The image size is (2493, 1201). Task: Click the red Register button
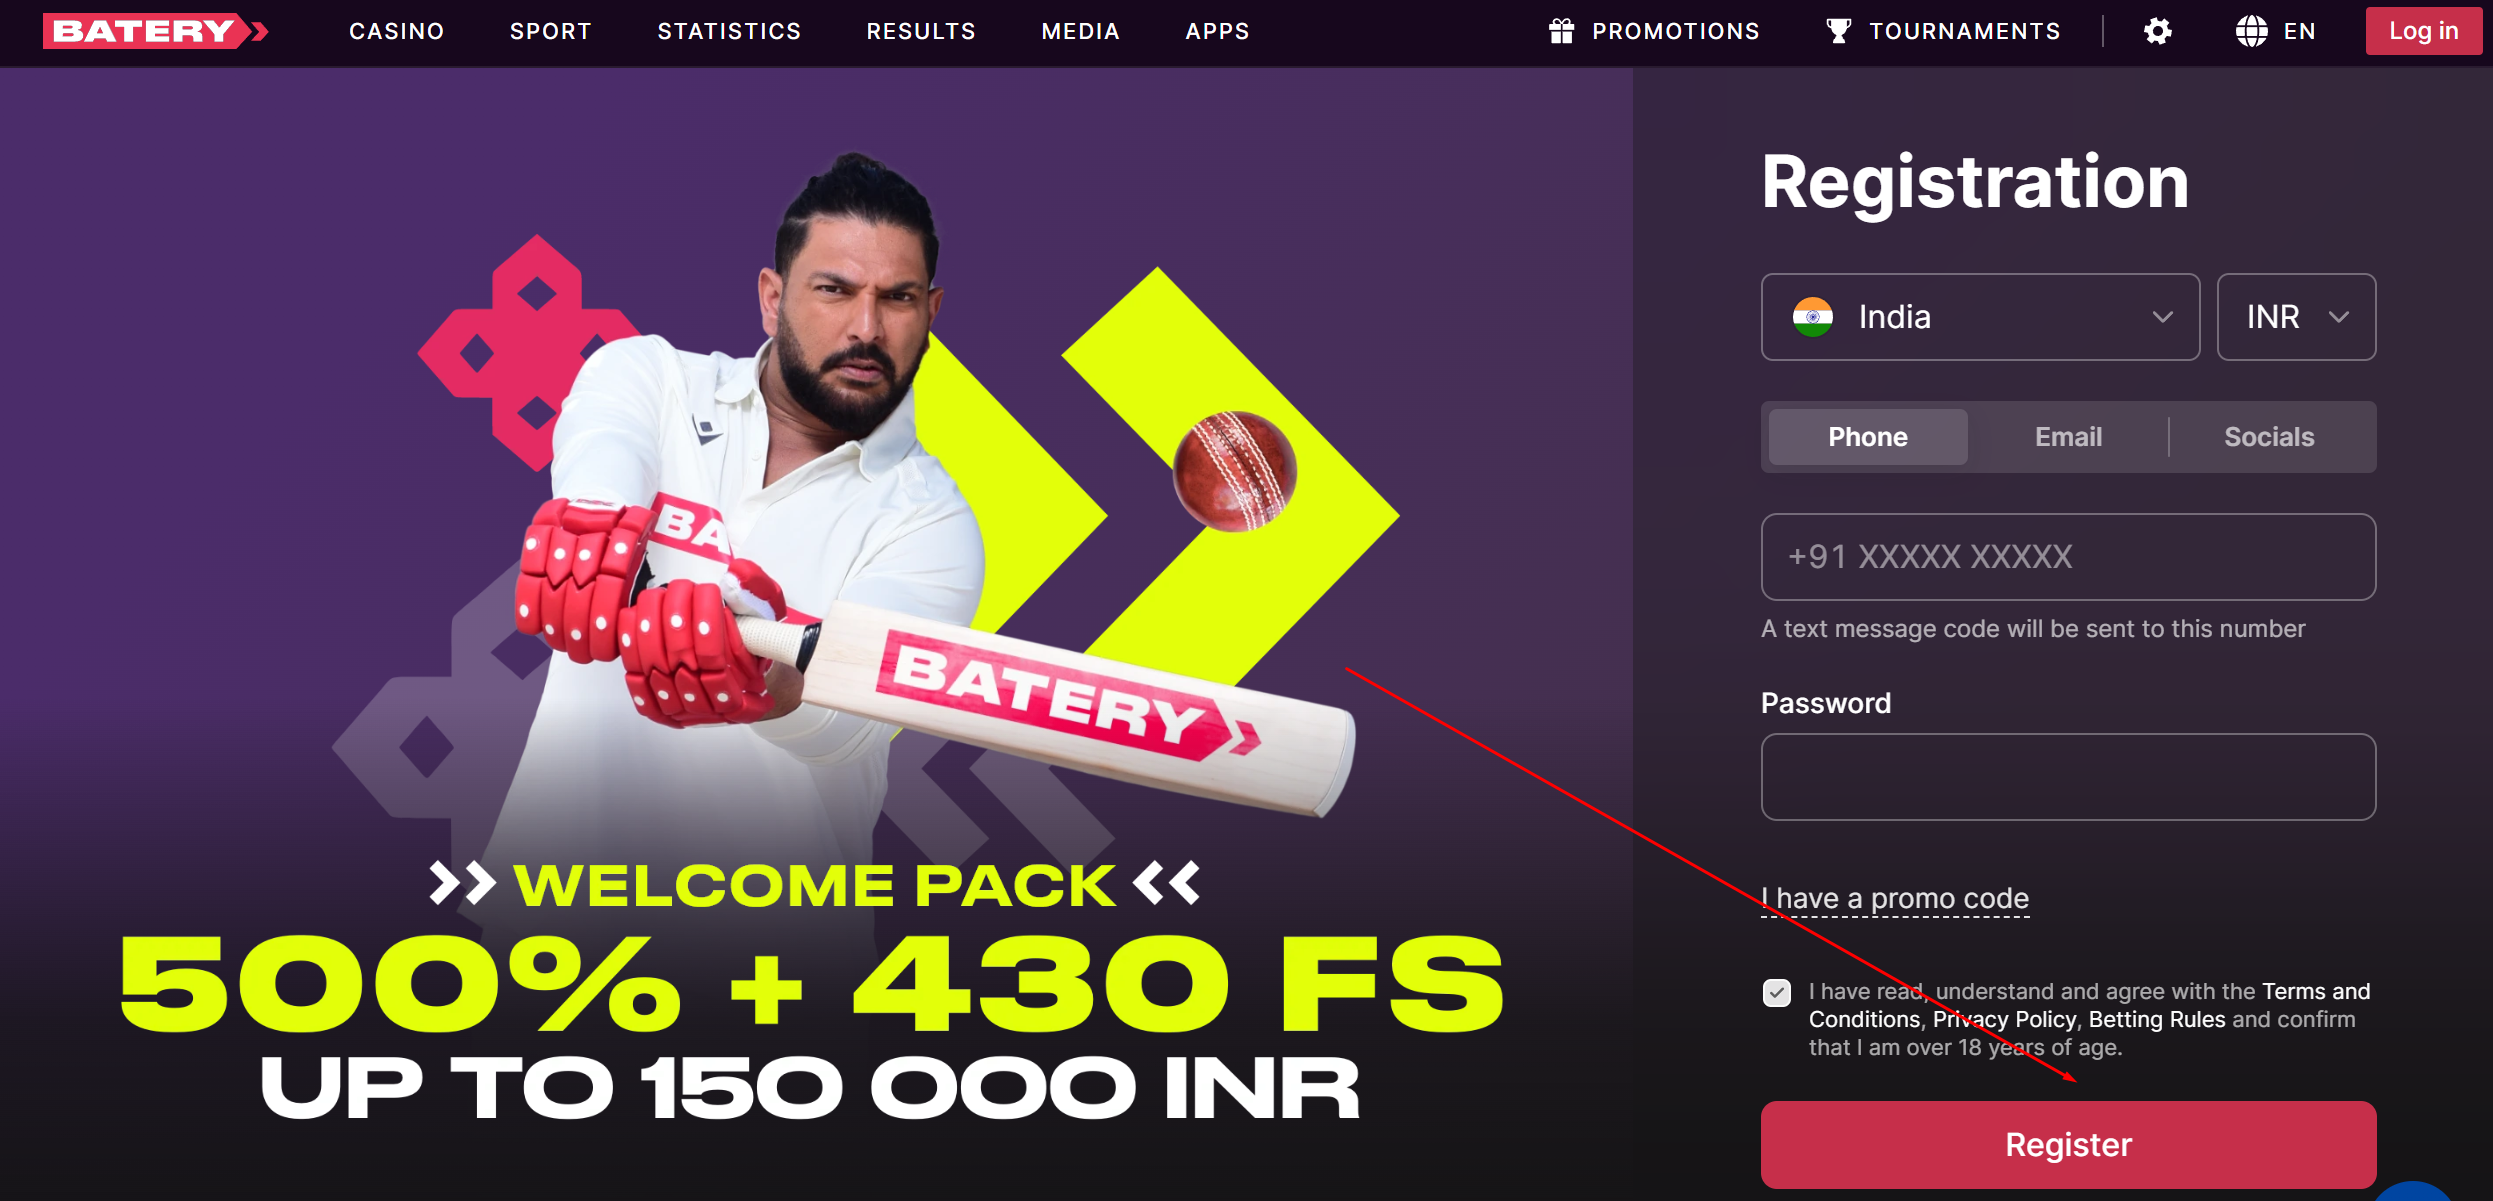2068,1145
